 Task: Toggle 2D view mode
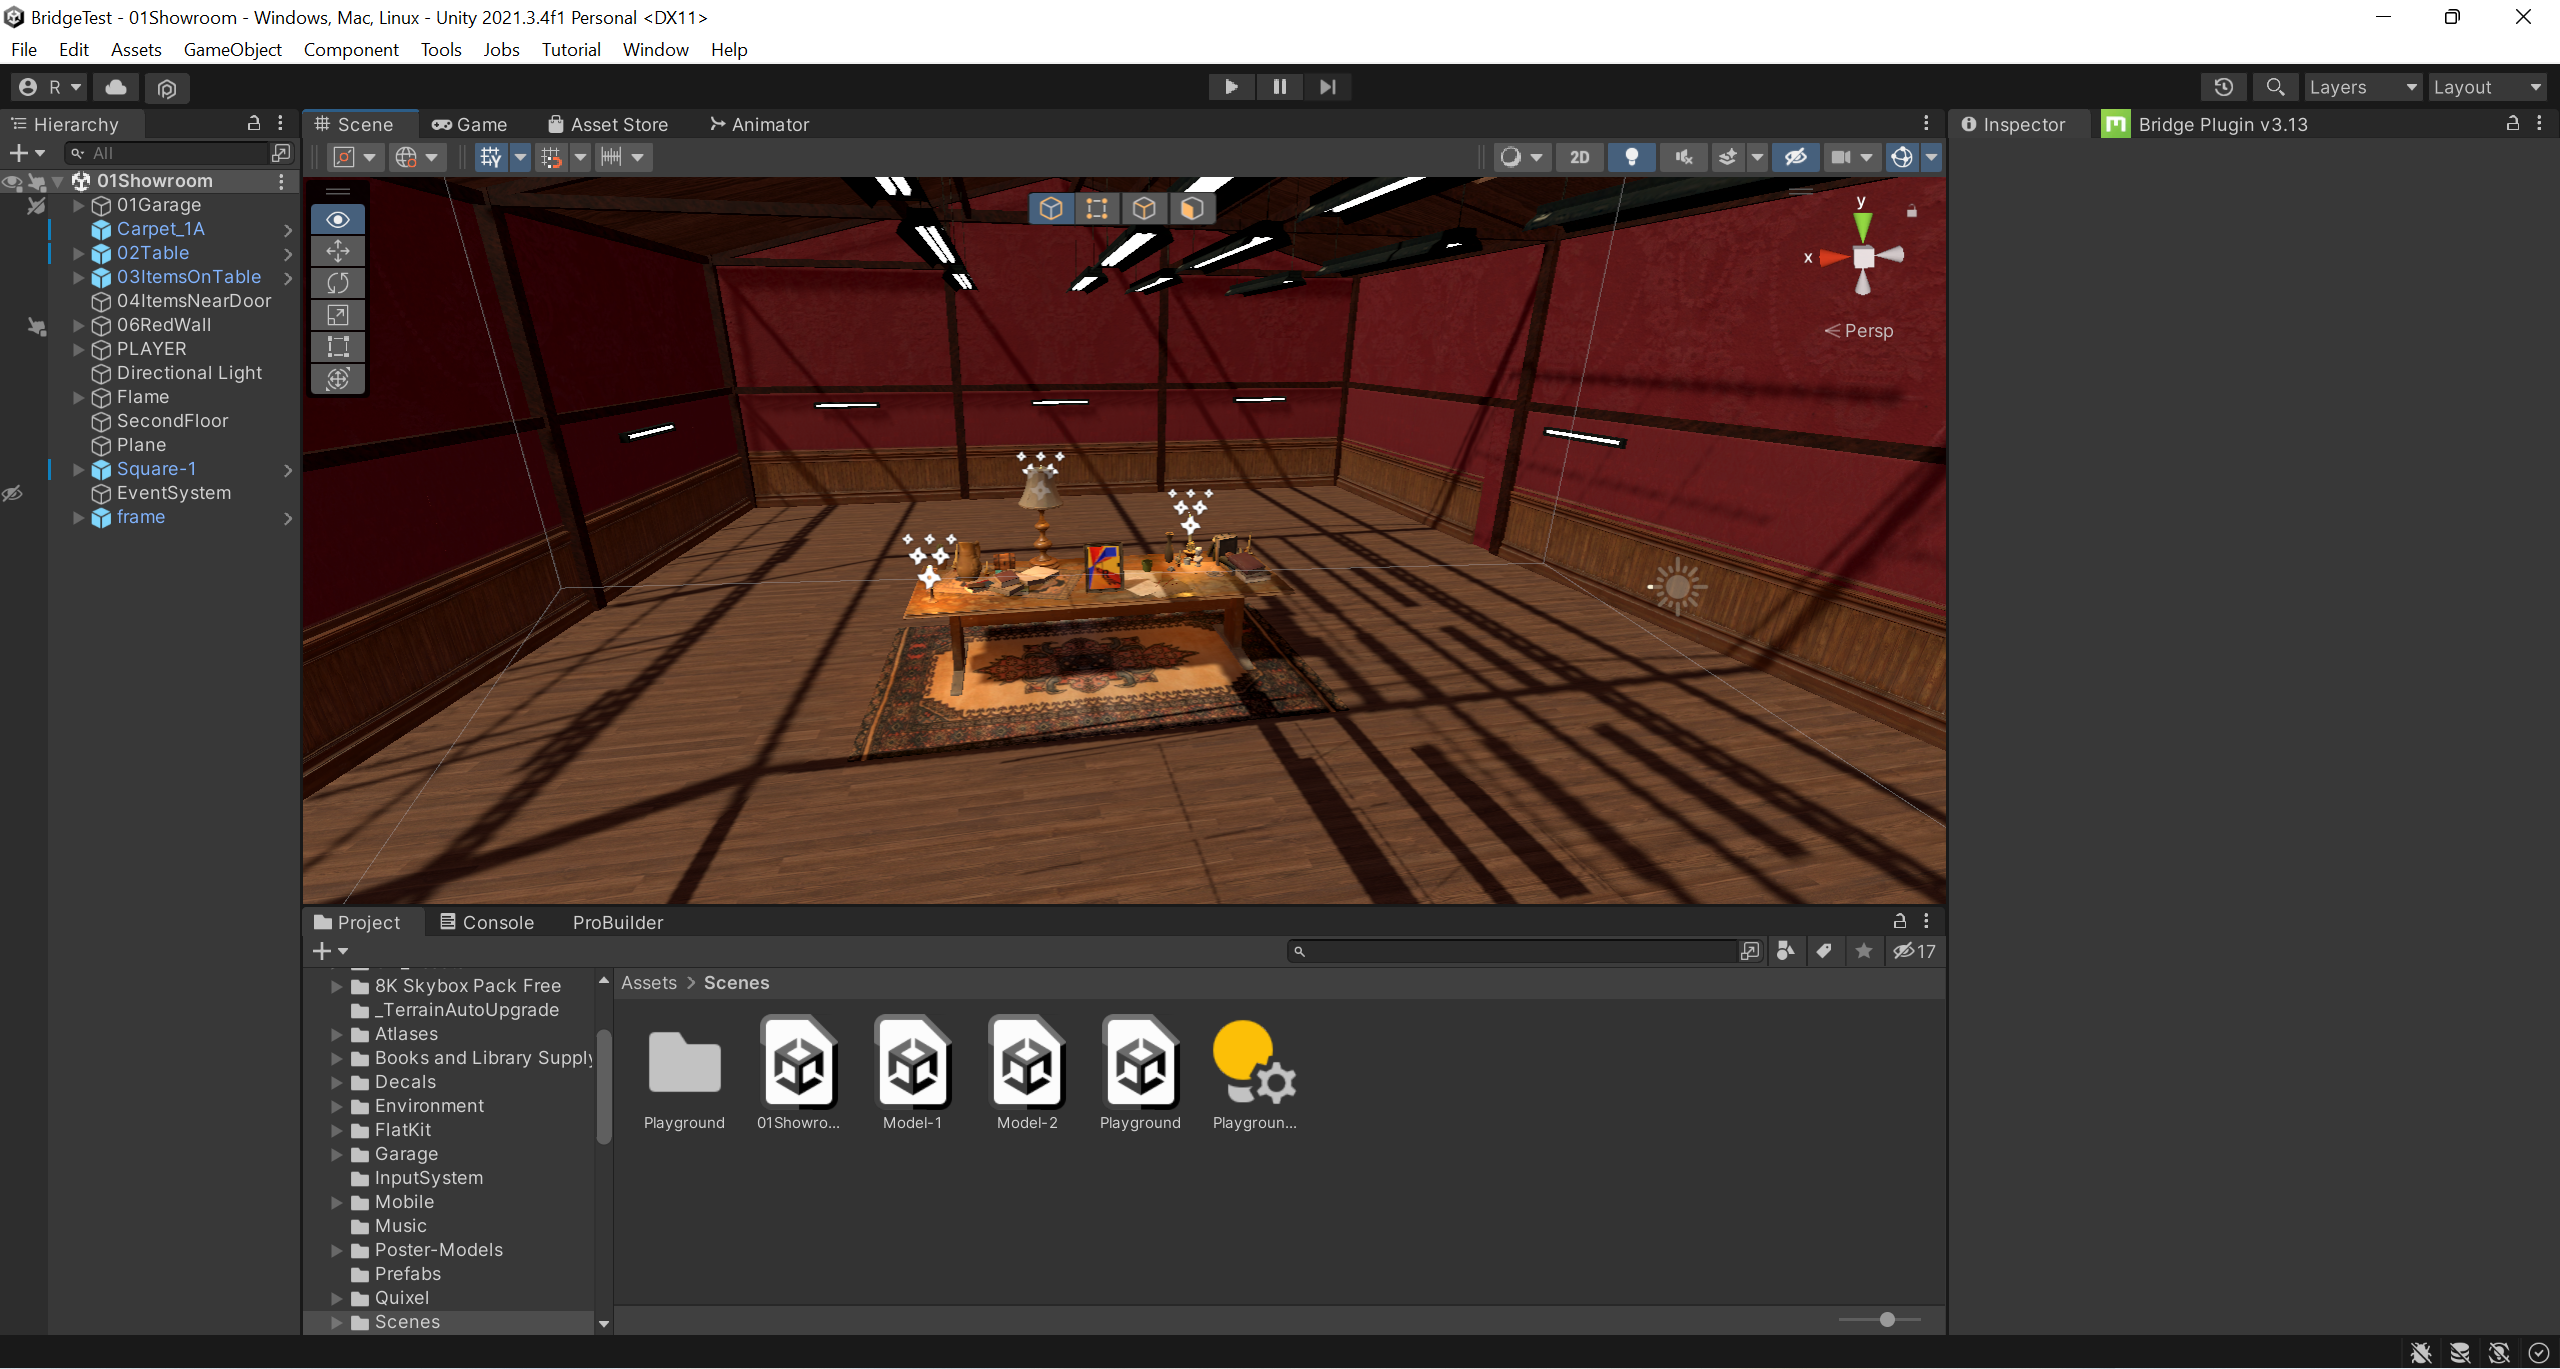[x=1579, y=157]
